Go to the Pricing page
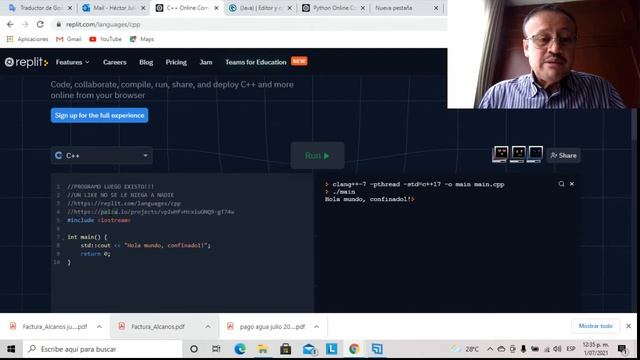The image size is (640, 360). point(176,62)
